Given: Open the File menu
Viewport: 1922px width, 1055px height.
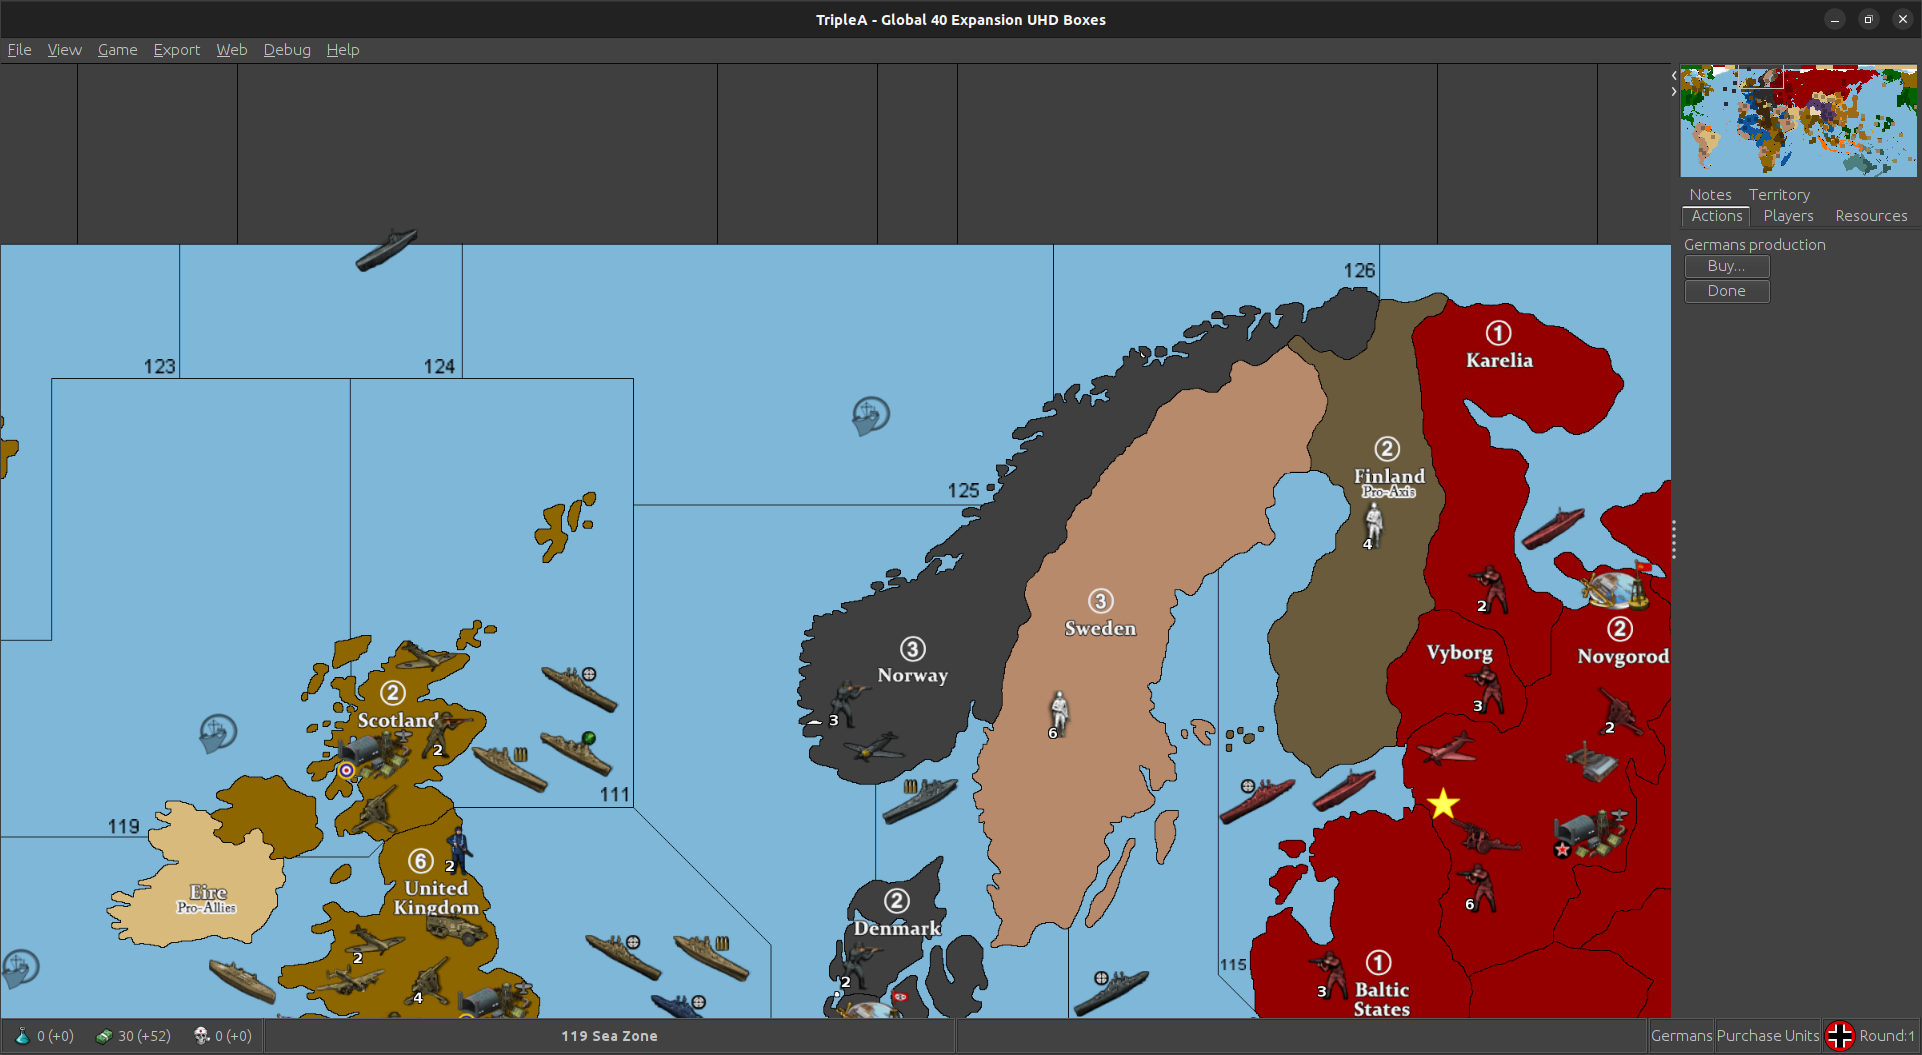Looking at the screenshot, I should [19, 50].
